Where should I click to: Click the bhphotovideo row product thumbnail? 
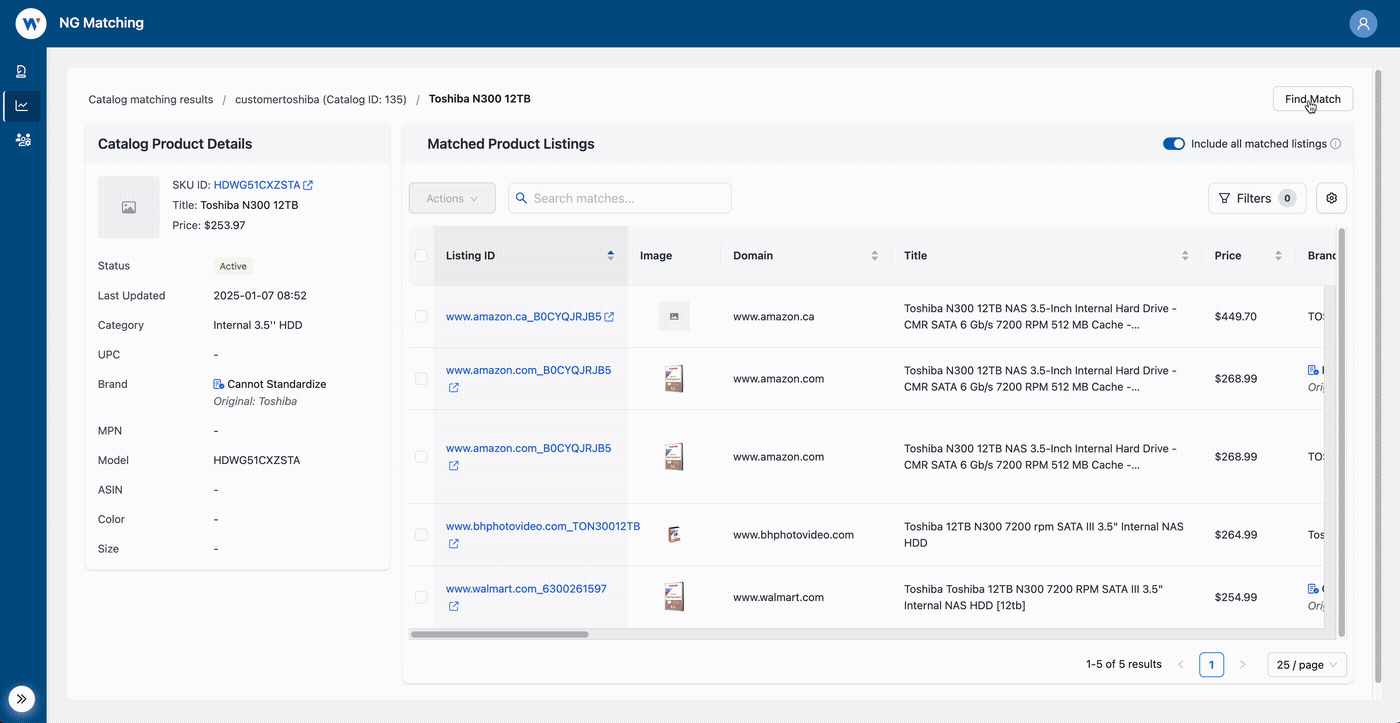pyautogui.click(x=674, y=535)
